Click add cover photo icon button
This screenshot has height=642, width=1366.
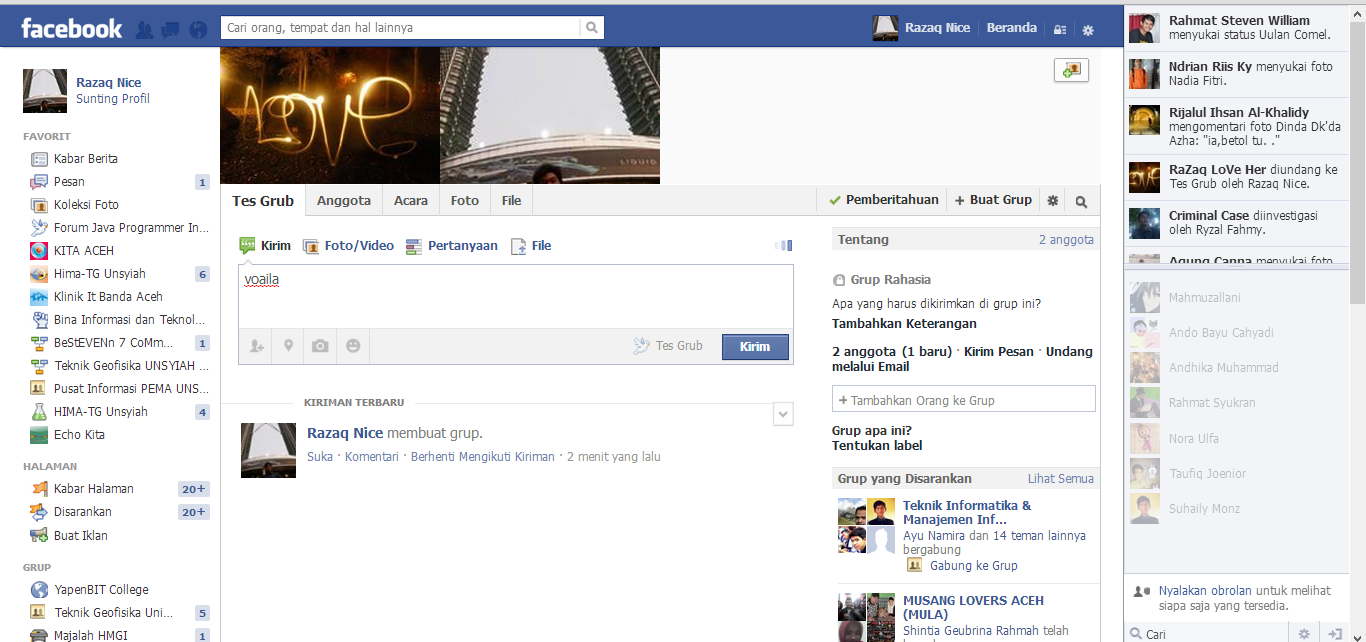point(1071,70)
